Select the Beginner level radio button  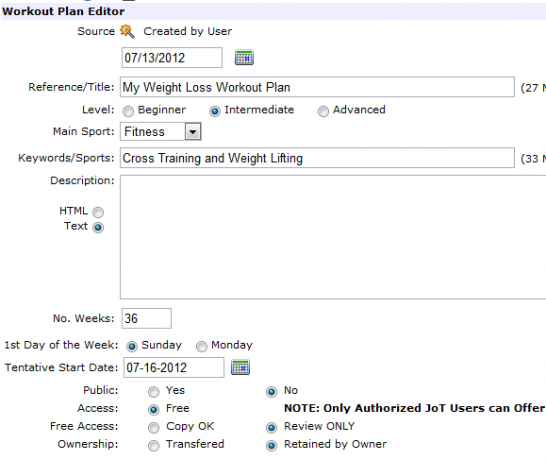(128, 111)
